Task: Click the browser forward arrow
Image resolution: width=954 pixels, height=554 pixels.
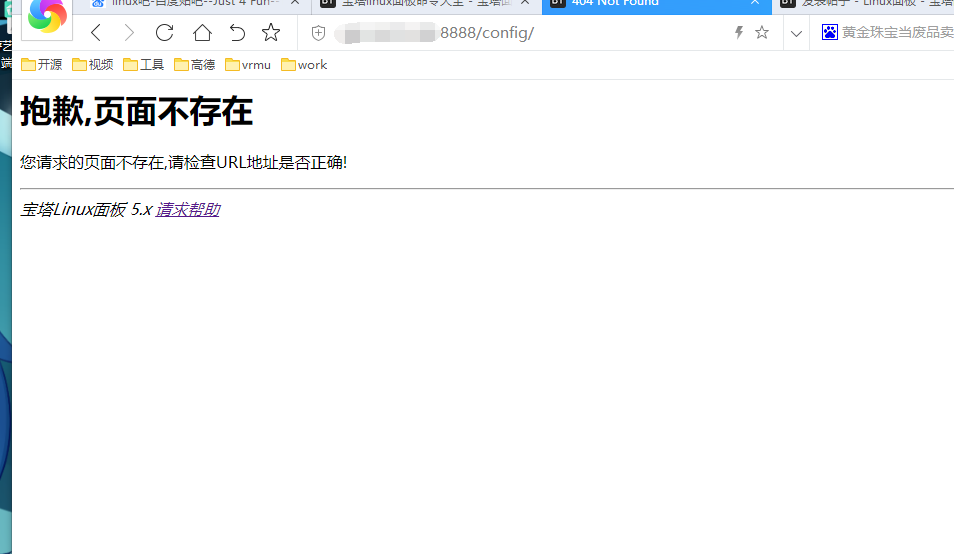Action: click(129, 33)
